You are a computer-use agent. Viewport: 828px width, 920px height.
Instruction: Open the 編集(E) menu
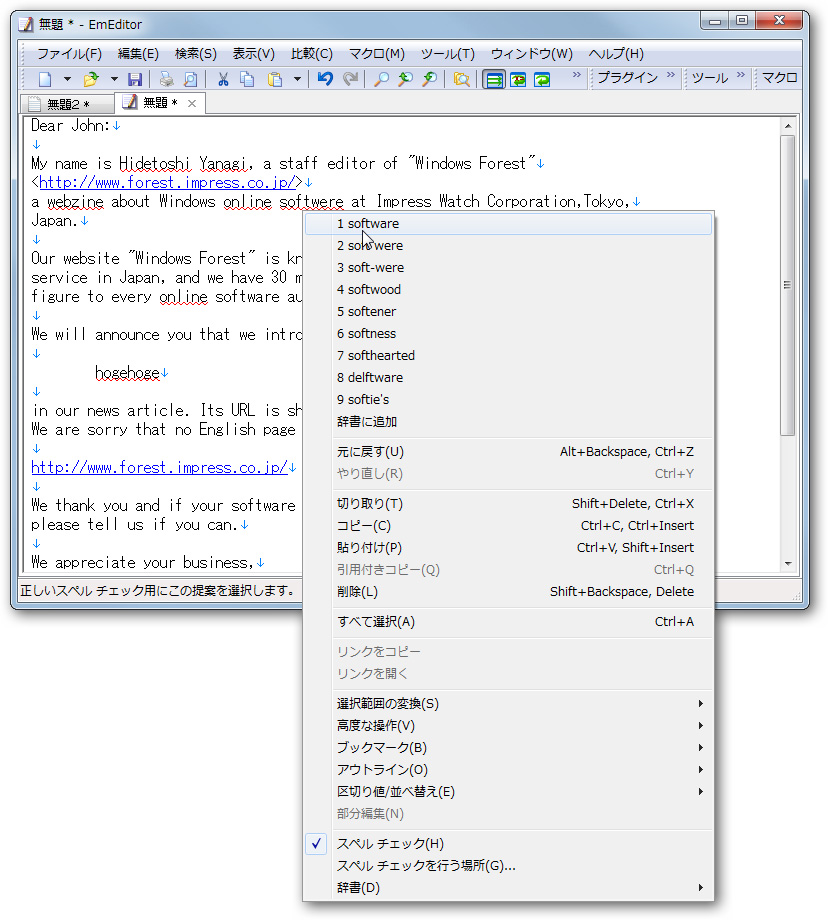click(x=138, y=54)
